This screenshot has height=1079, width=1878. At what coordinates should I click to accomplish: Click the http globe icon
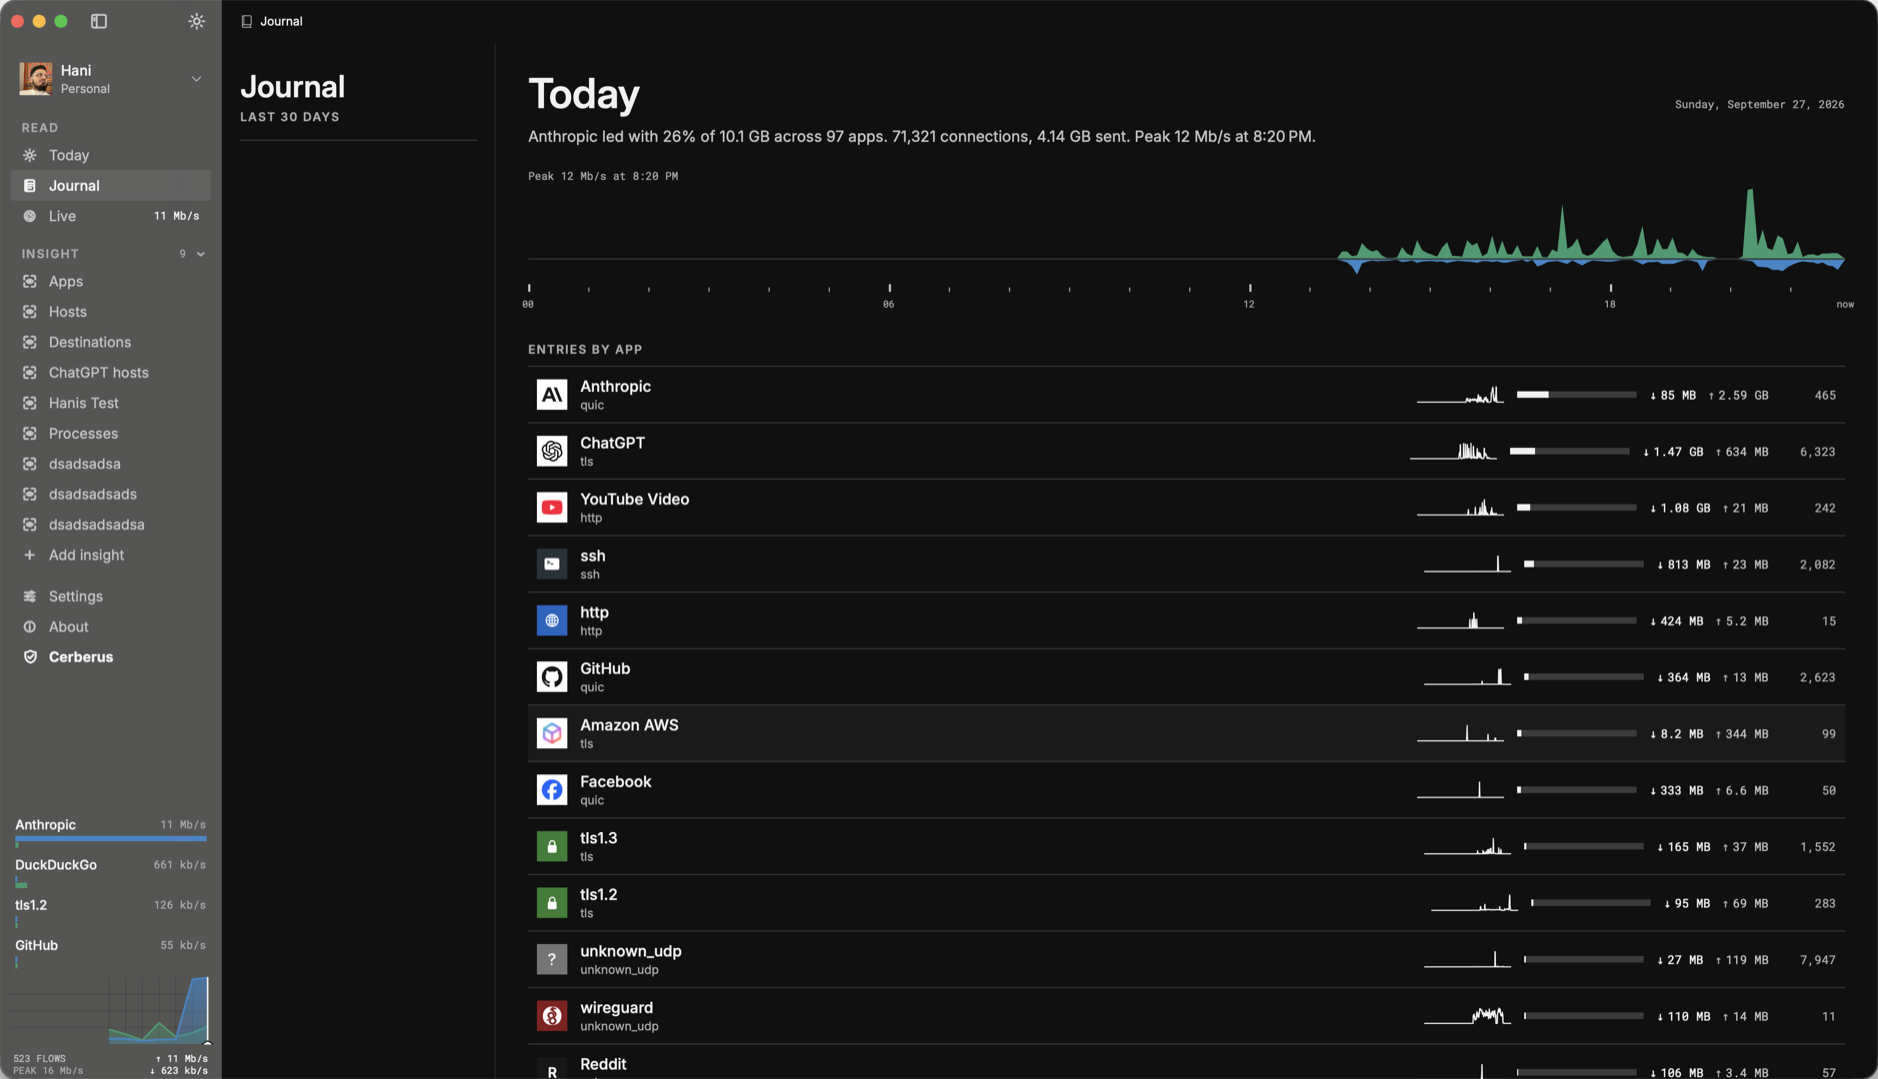click(x=552, y=621)
